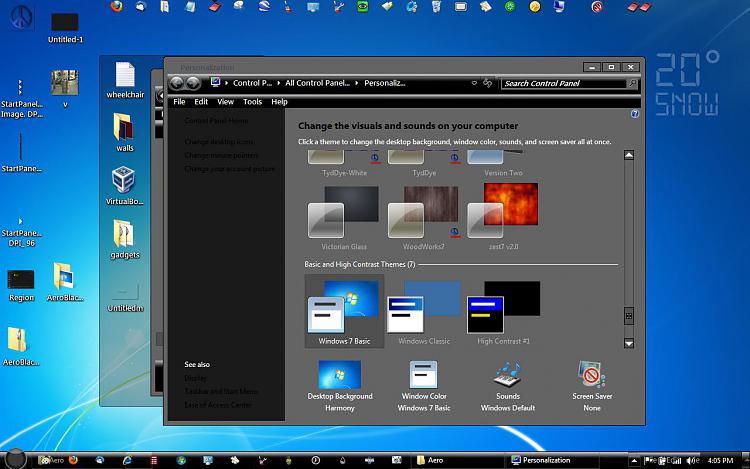The image size is (750, 469).
Task: Click the wrench and screwdriver dock icon
Action: coord(338,6)
